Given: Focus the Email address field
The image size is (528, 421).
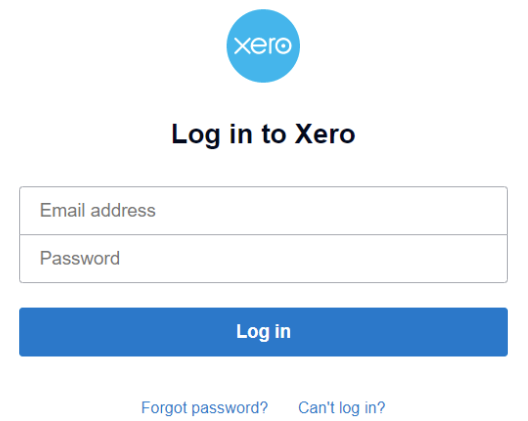Looking at the screenshot, I should pos(263,210).
